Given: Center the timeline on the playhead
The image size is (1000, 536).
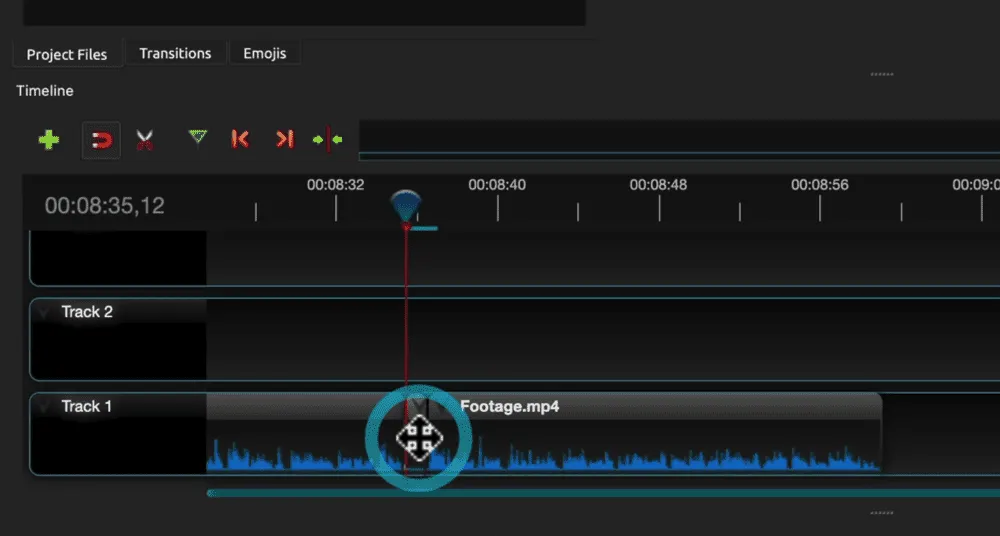Looking at the screenshot, I should [x=327, y=140].
